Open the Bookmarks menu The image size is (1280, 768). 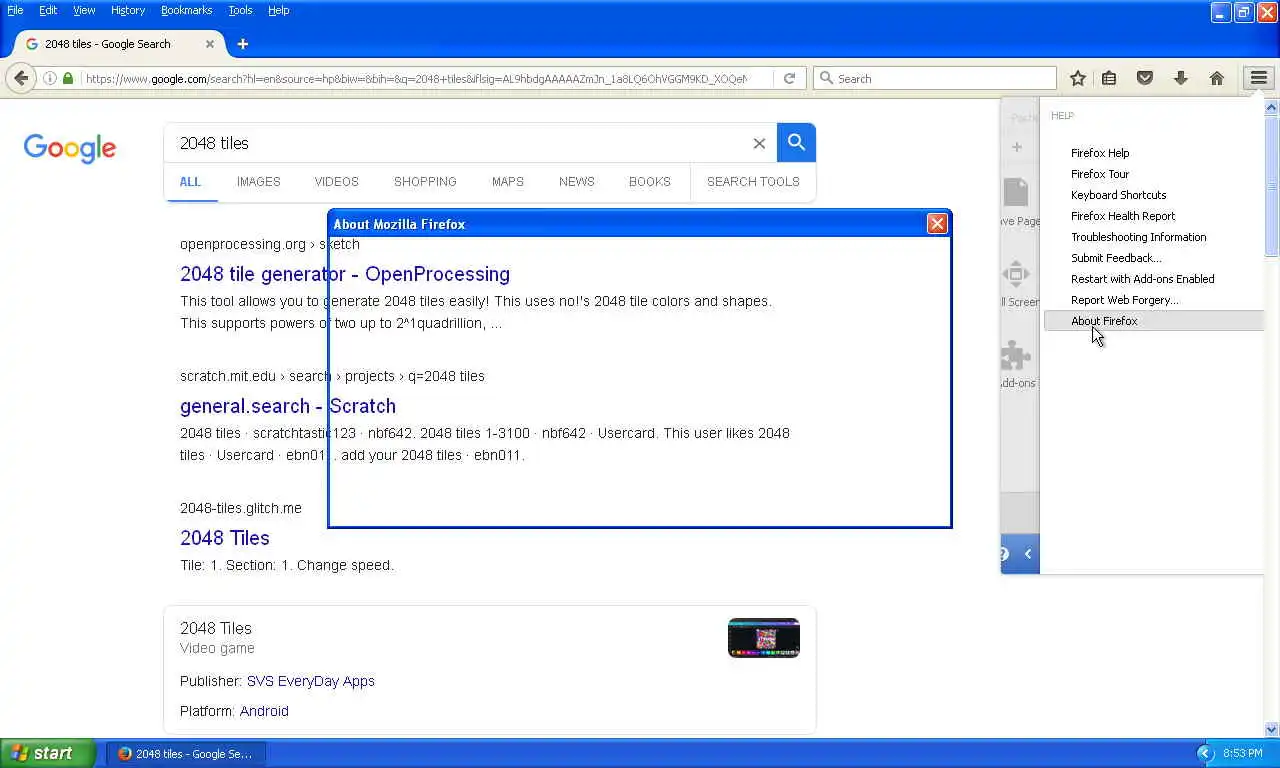click(x=186, y=10)
